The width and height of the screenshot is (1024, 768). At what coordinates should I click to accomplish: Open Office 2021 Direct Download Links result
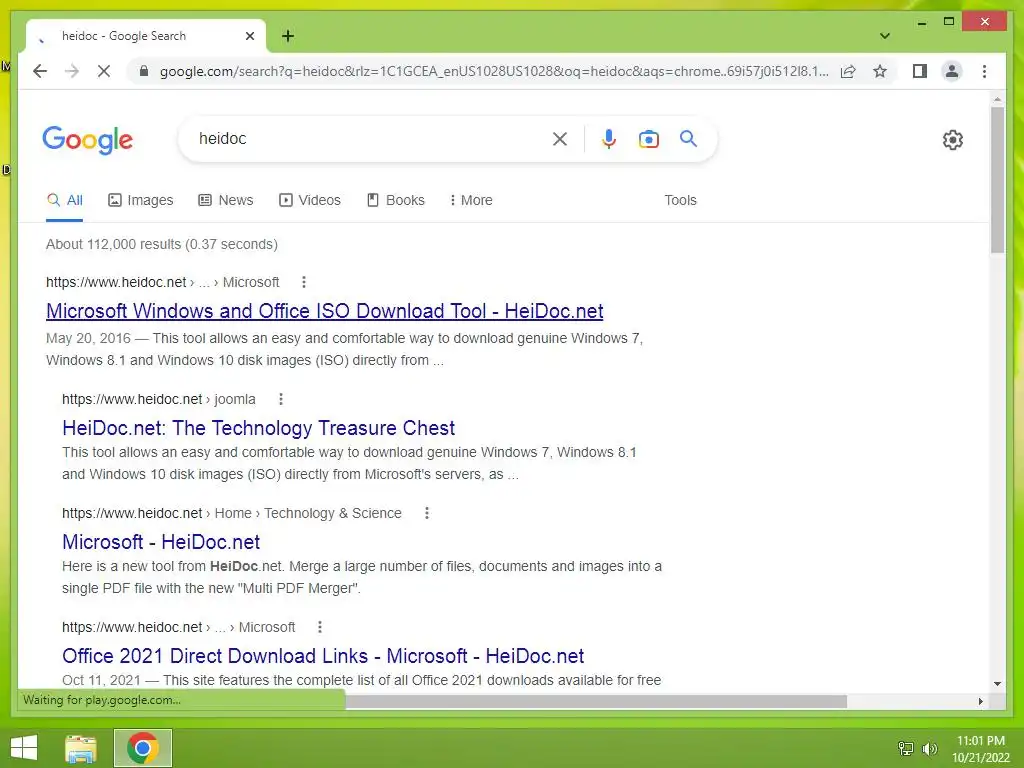323,656
